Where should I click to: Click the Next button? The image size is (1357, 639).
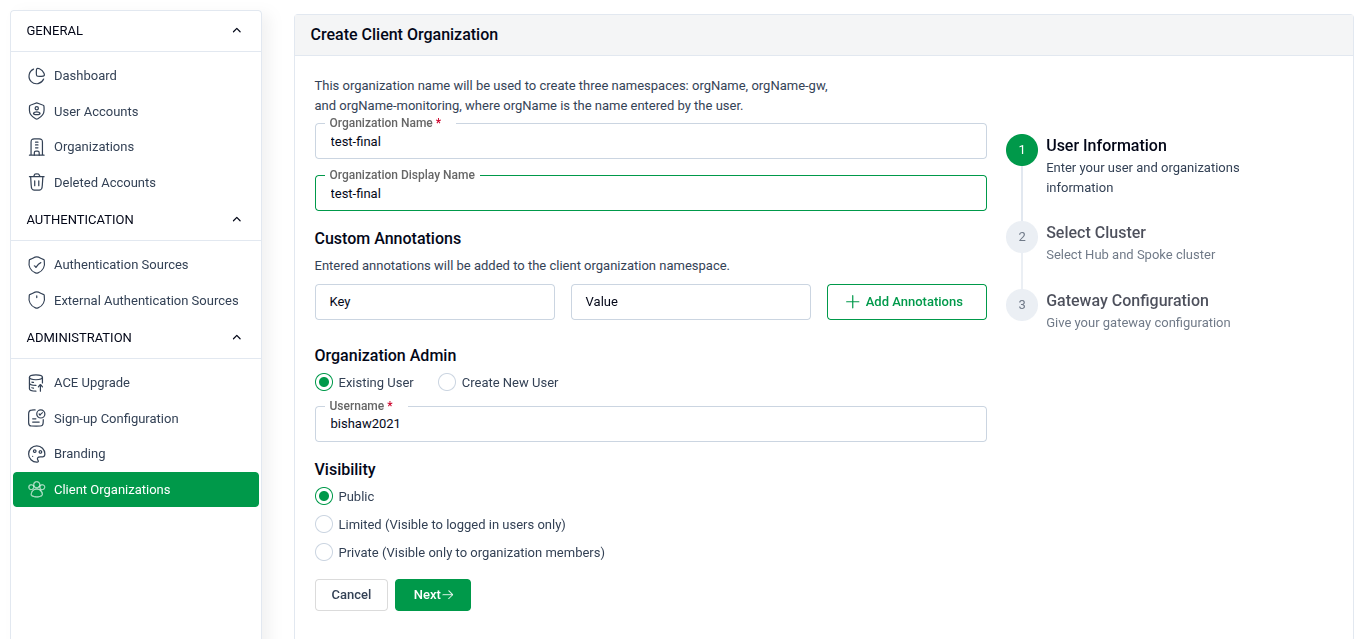coord(432,595)
